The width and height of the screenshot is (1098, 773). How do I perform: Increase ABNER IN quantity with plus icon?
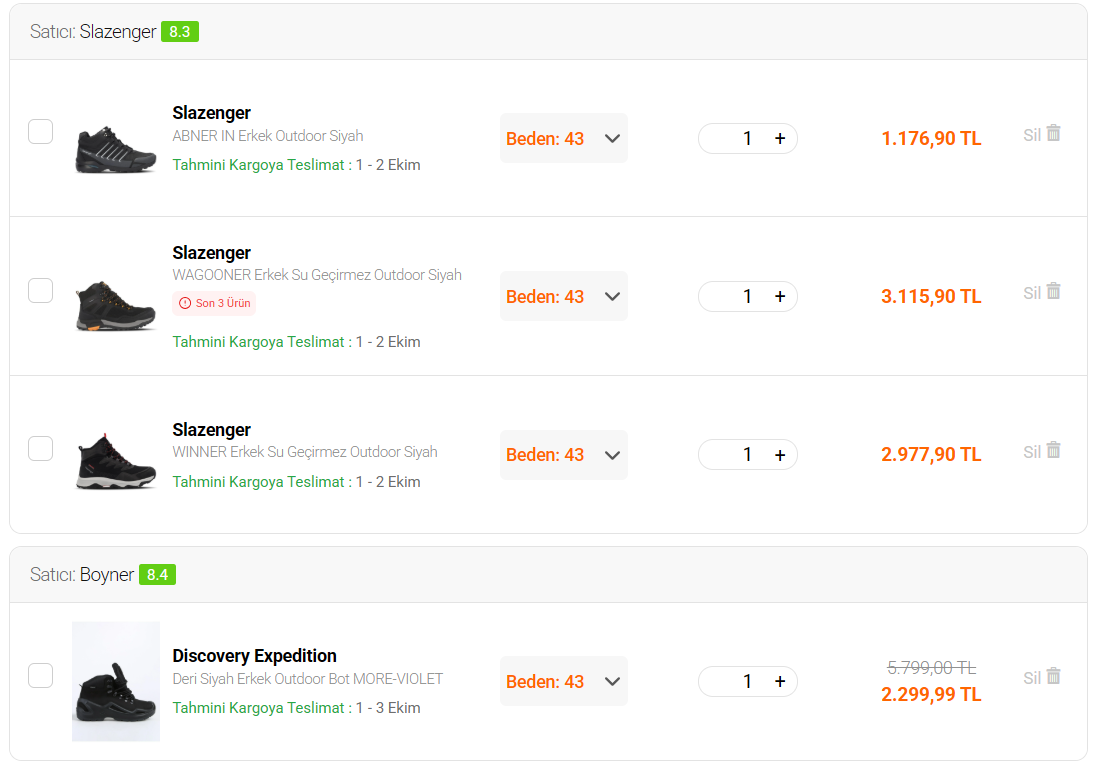pyautogui.click(x=780, y=139)
